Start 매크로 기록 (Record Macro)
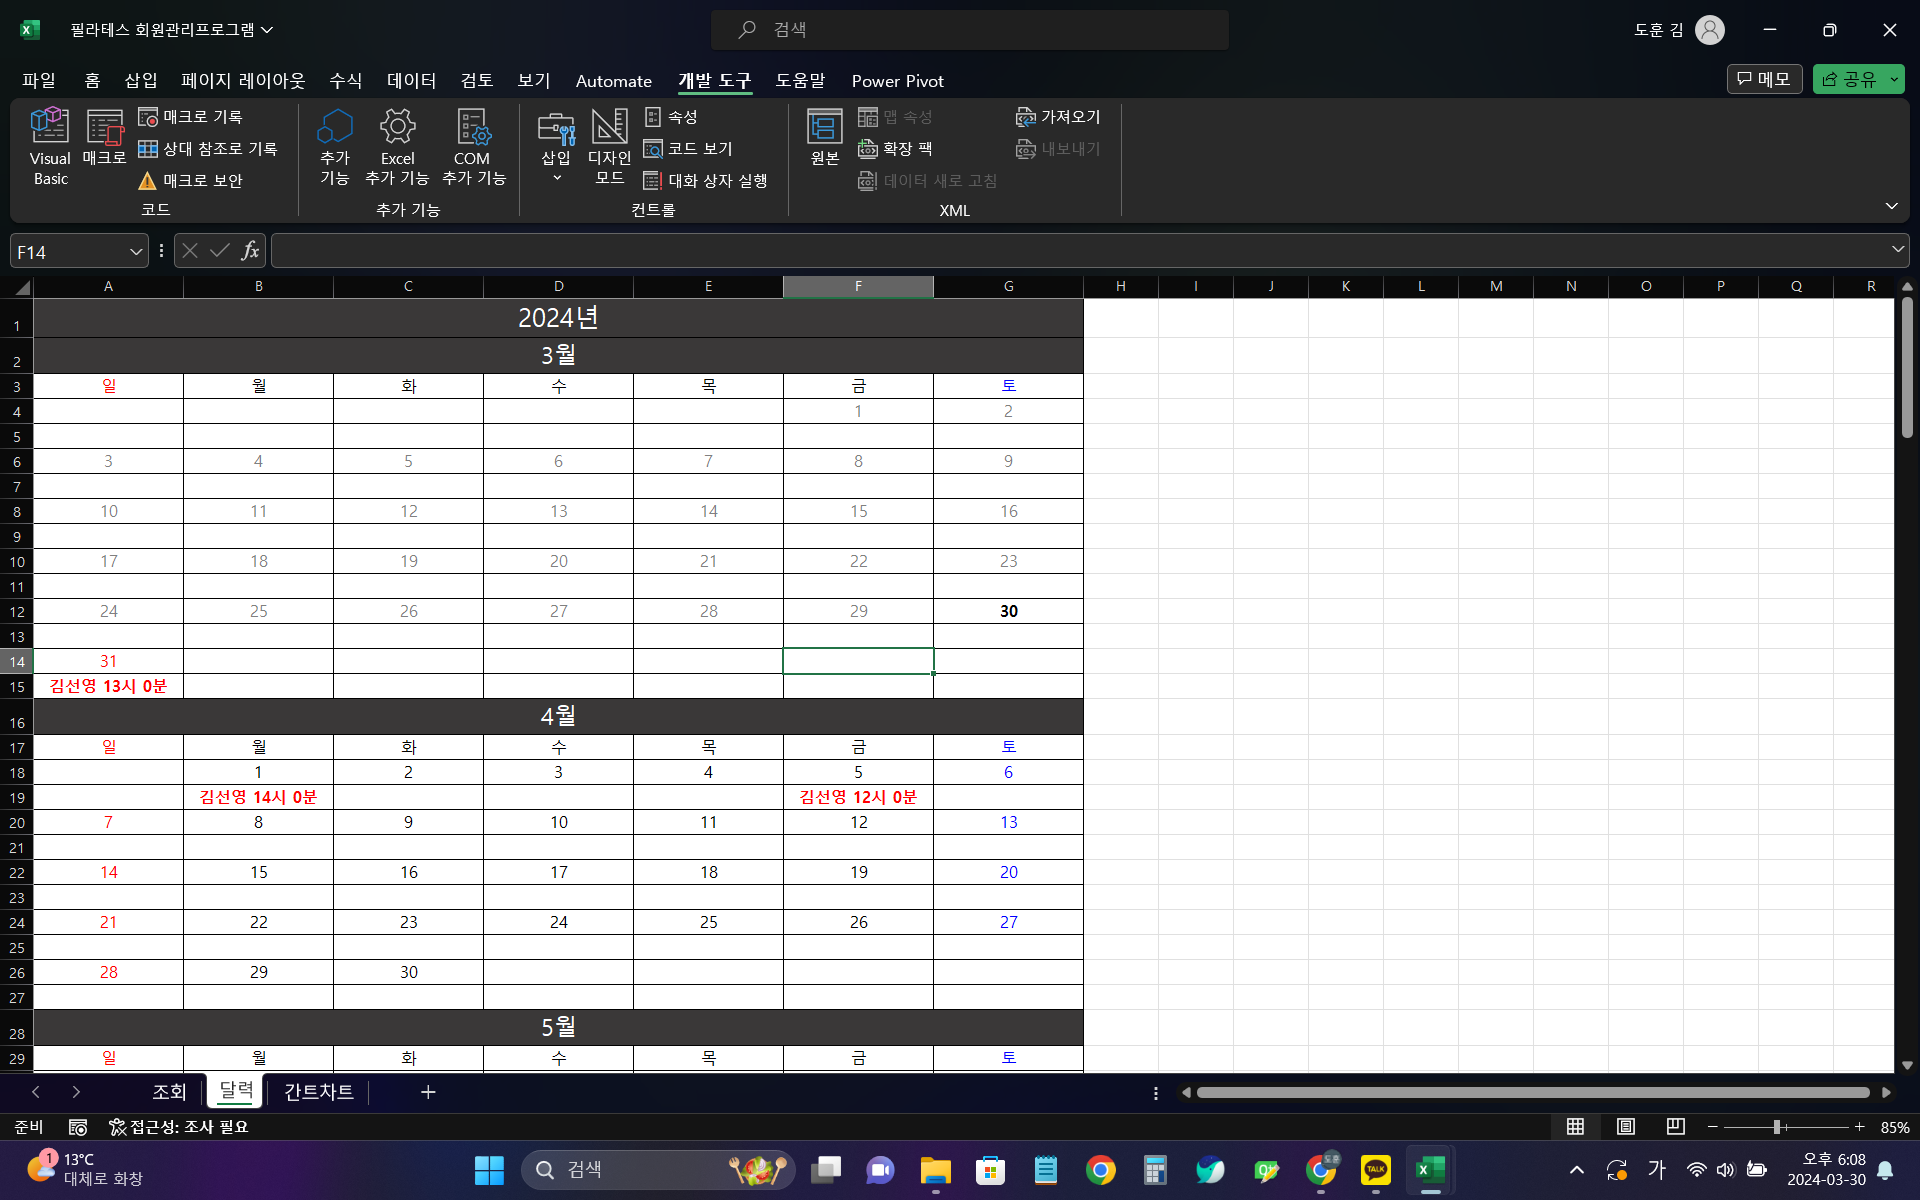This screenshot has height=1200, width=1920. click(x=191, y=117)
